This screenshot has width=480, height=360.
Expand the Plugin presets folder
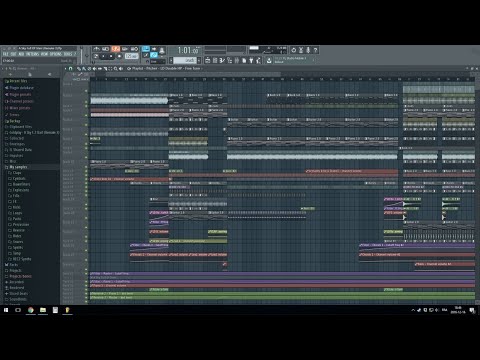pyautogui.click(x=18, y=95)
